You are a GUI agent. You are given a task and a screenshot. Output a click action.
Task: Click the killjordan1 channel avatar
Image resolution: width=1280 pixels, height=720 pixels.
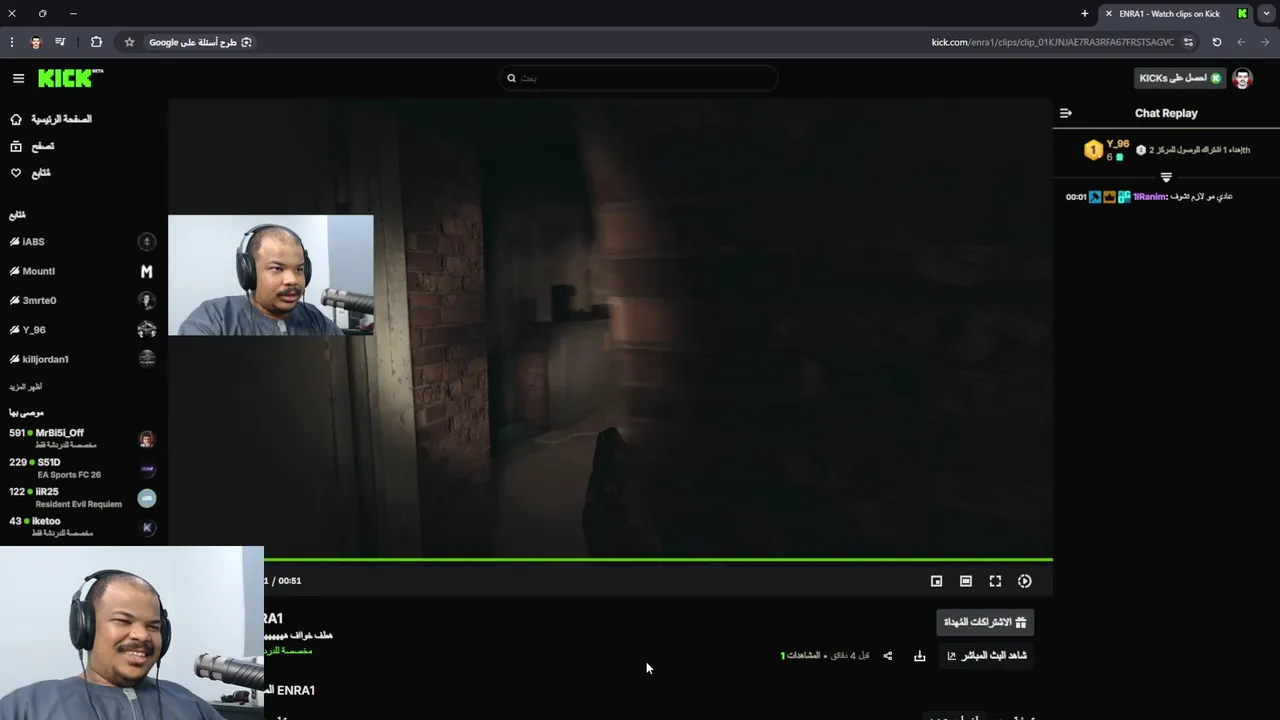pos(147,359)
